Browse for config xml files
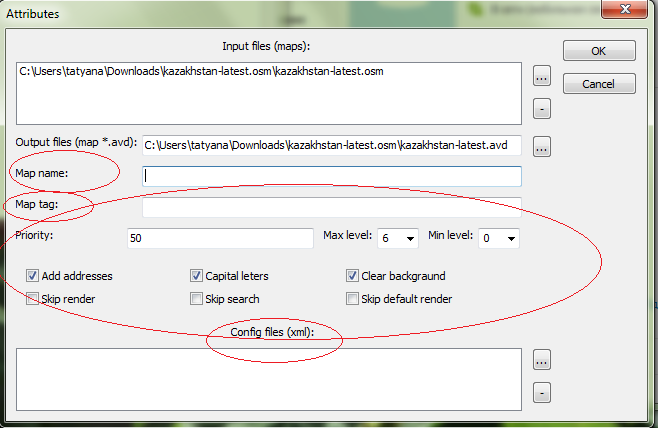Screen dimensions: 658x428 541,360
